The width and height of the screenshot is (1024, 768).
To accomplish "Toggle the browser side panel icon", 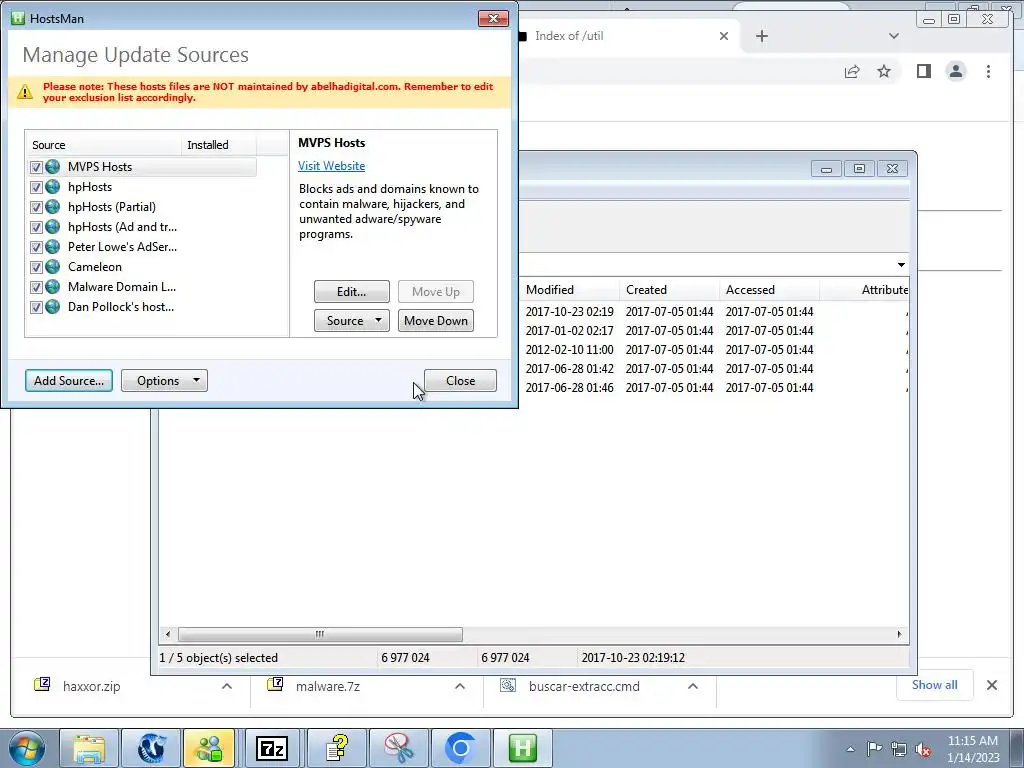I will pos(923,71).
